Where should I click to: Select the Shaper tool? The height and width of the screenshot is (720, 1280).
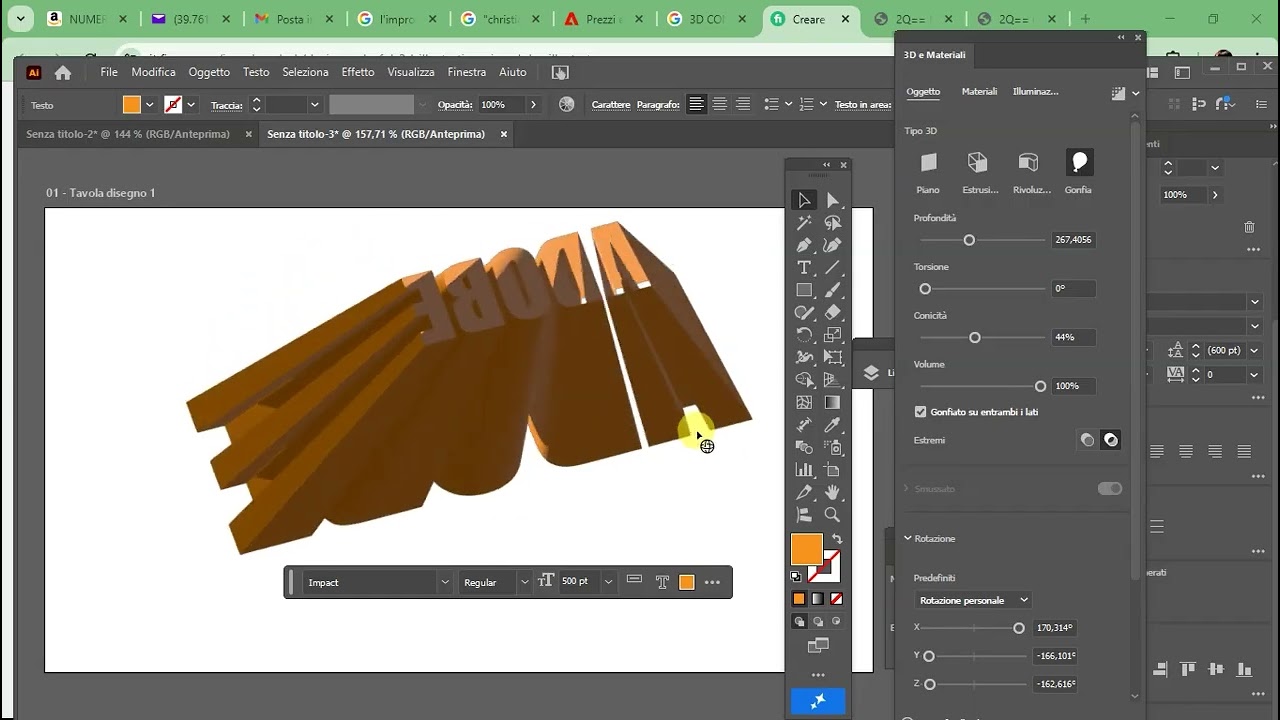[804, 313]
